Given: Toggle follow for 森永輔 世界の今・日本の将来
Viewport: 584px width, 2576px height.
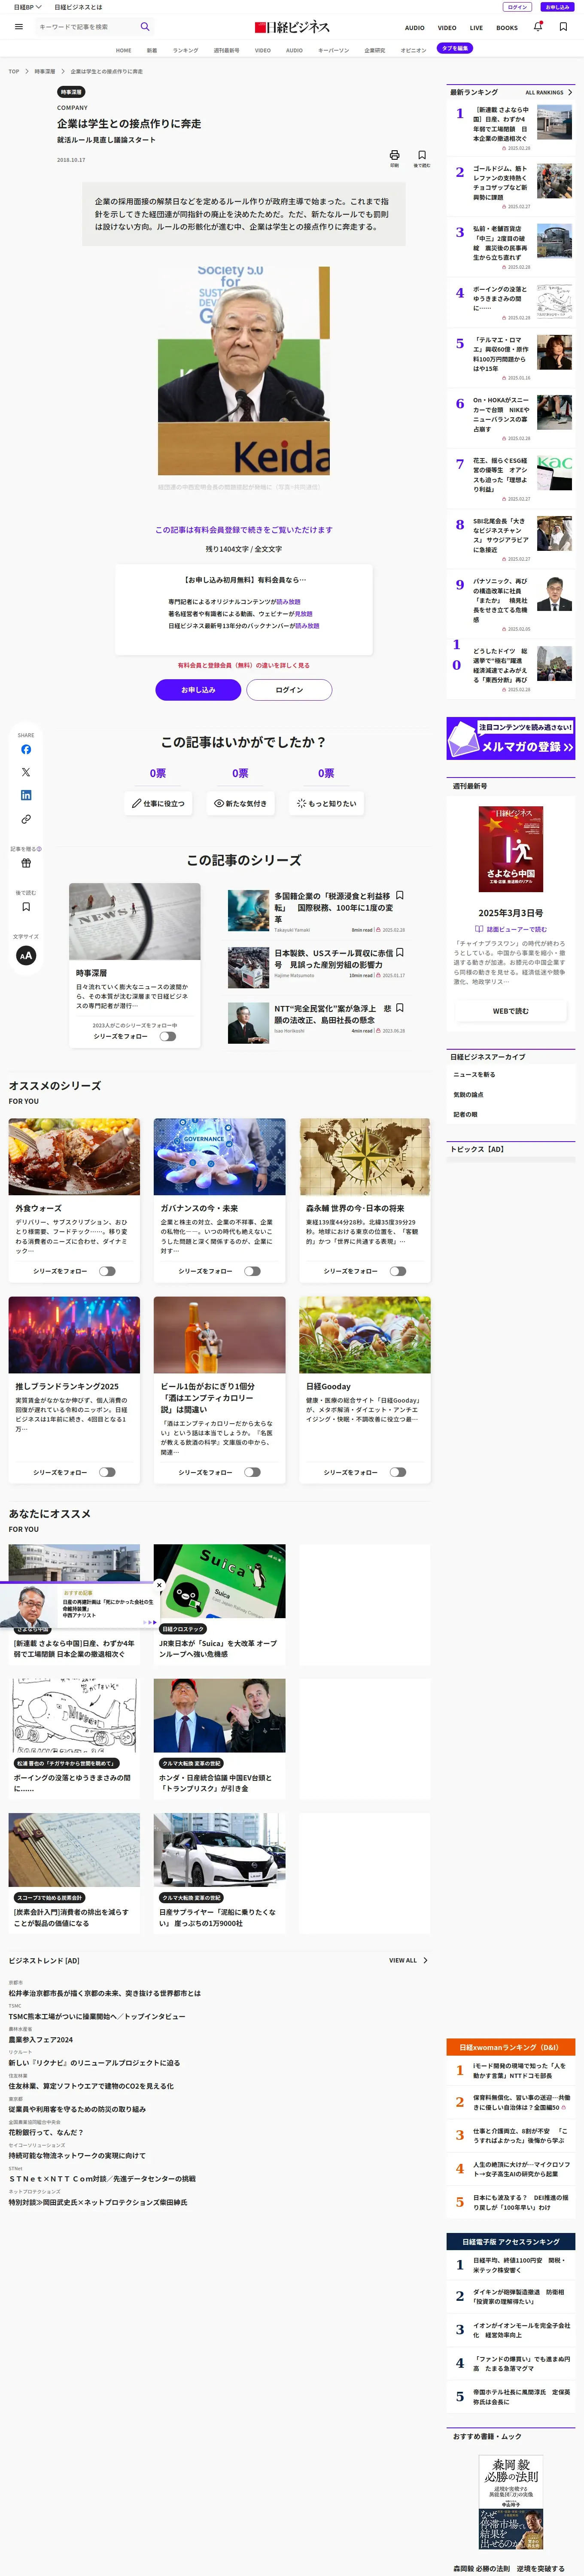Looking at the screenshot, I should (x=398, y=1271).
